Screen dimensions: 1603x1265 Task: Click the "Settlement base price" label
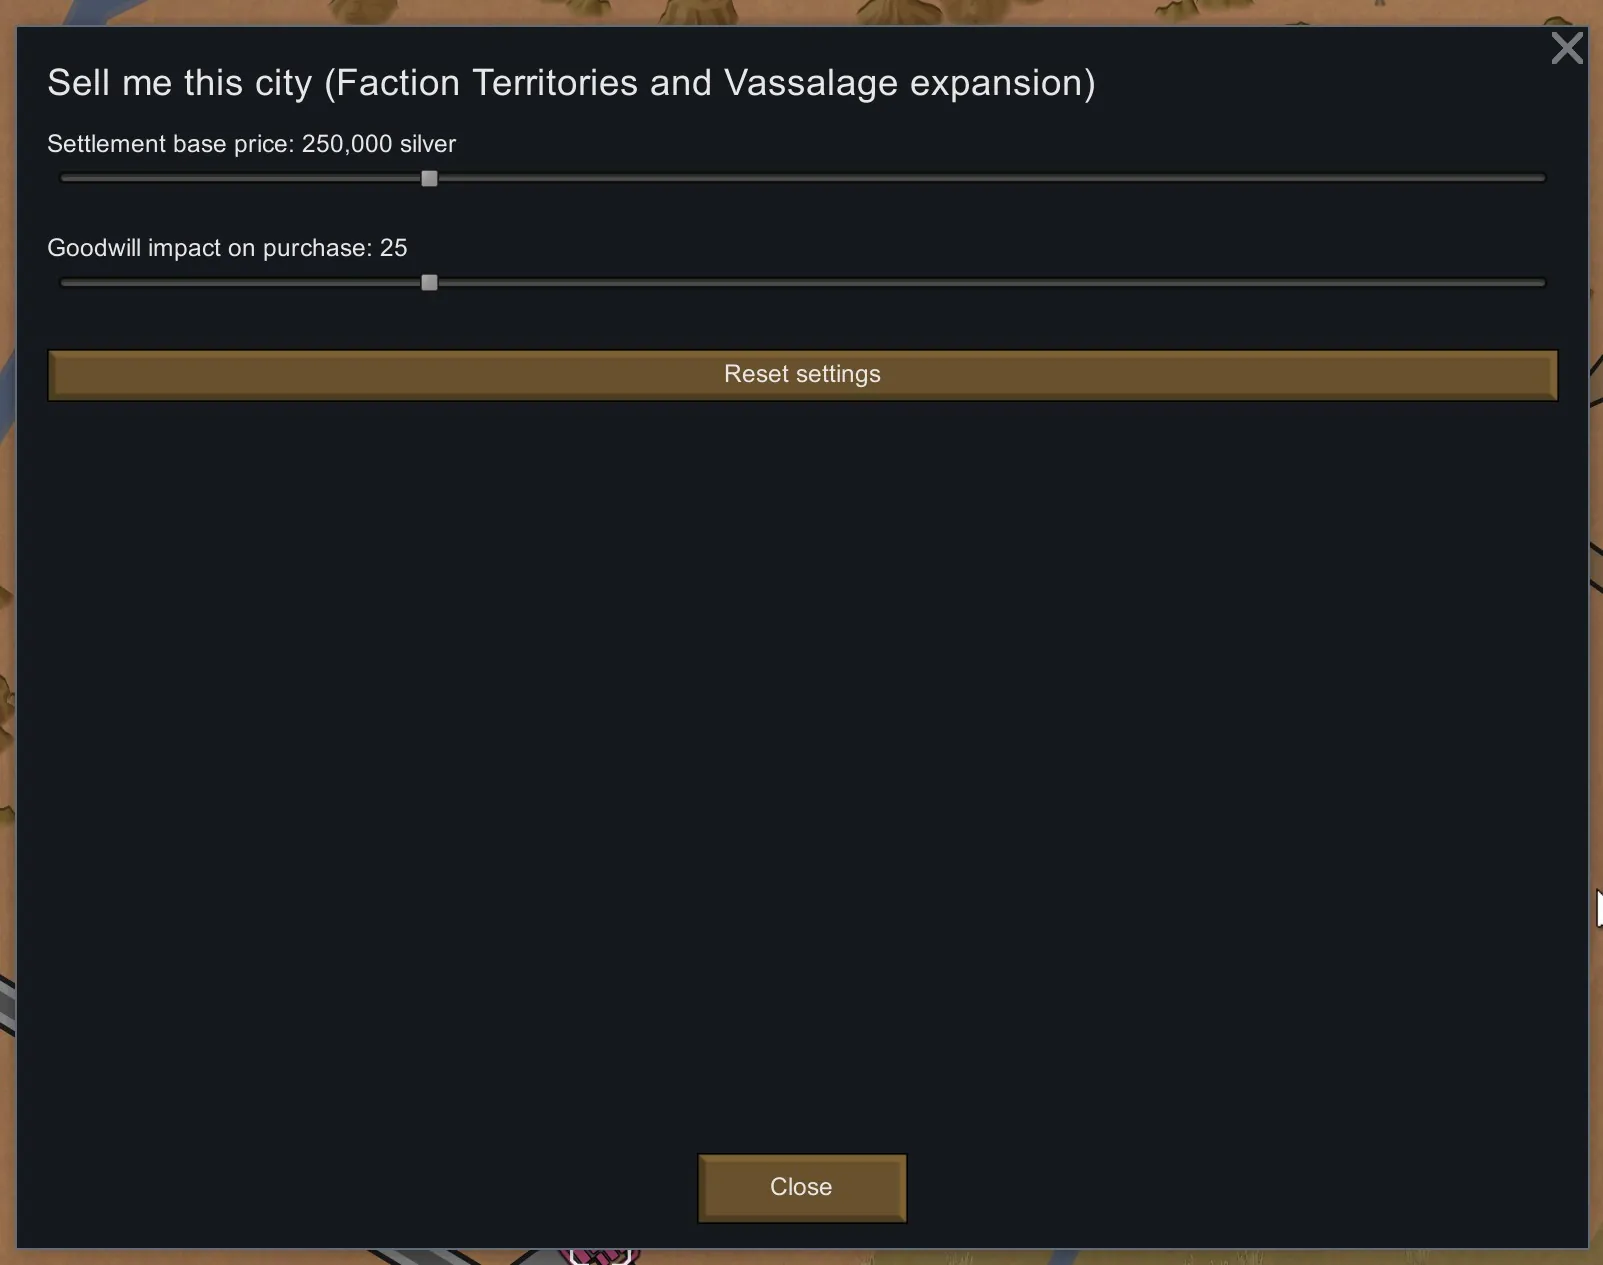(170, 144)
